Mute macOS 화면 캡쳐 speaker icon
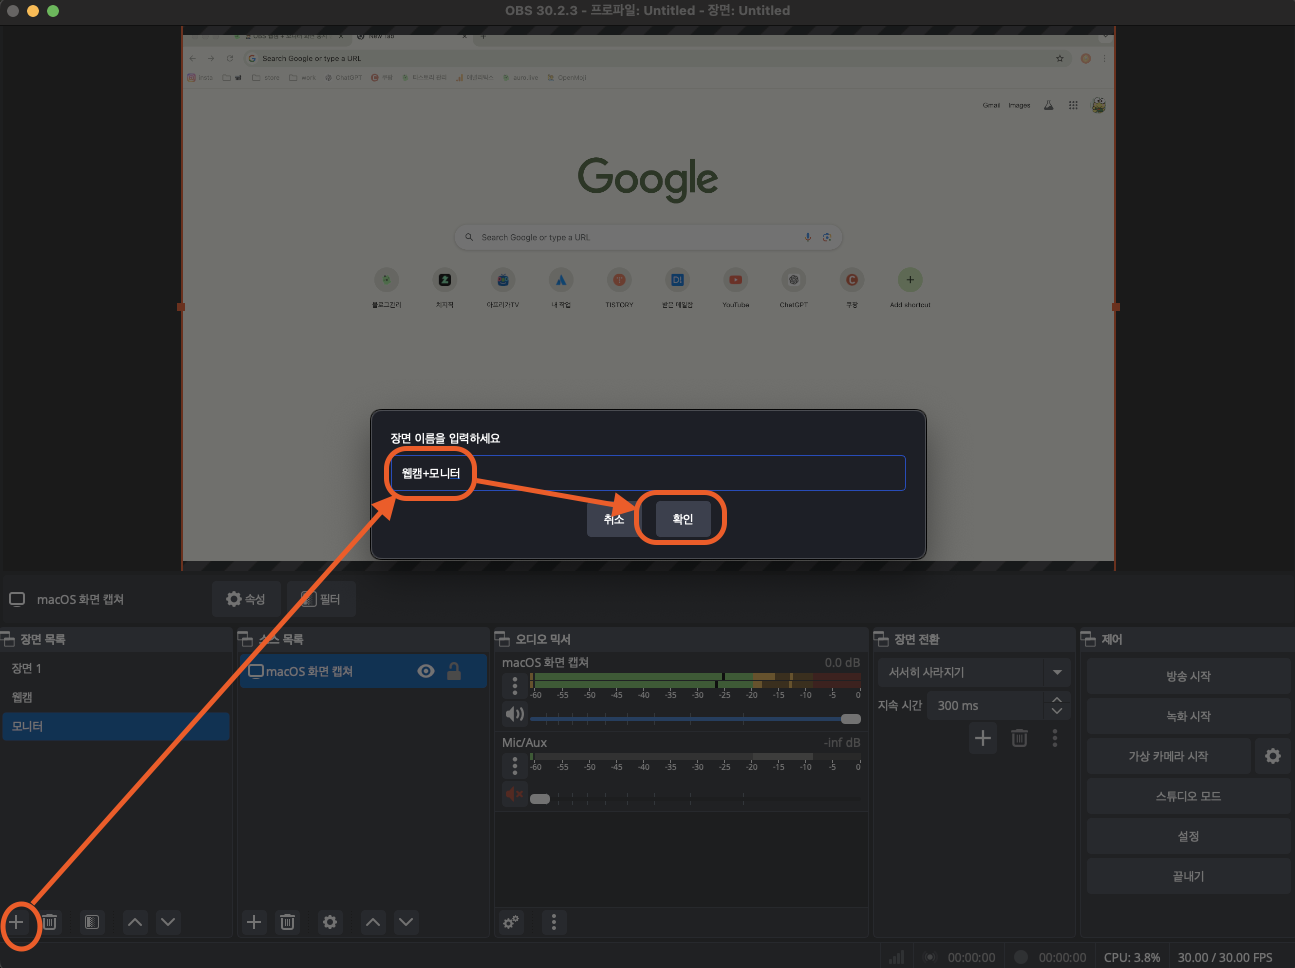 [x=515, y=714]
